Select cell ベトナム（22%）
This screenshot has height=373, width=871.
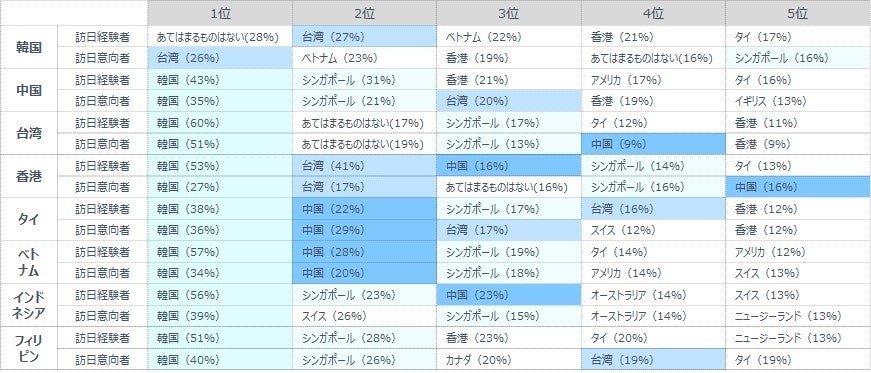pyautogui.click(x=509, y=37)
